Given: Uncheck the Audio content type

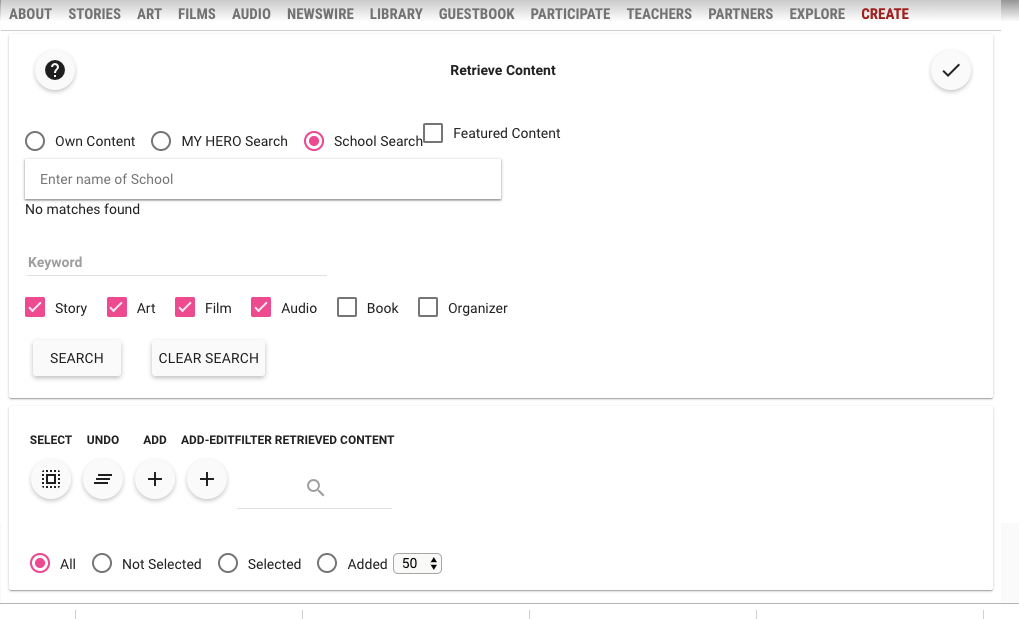Looking at the screenshot, I should point(261,307).
